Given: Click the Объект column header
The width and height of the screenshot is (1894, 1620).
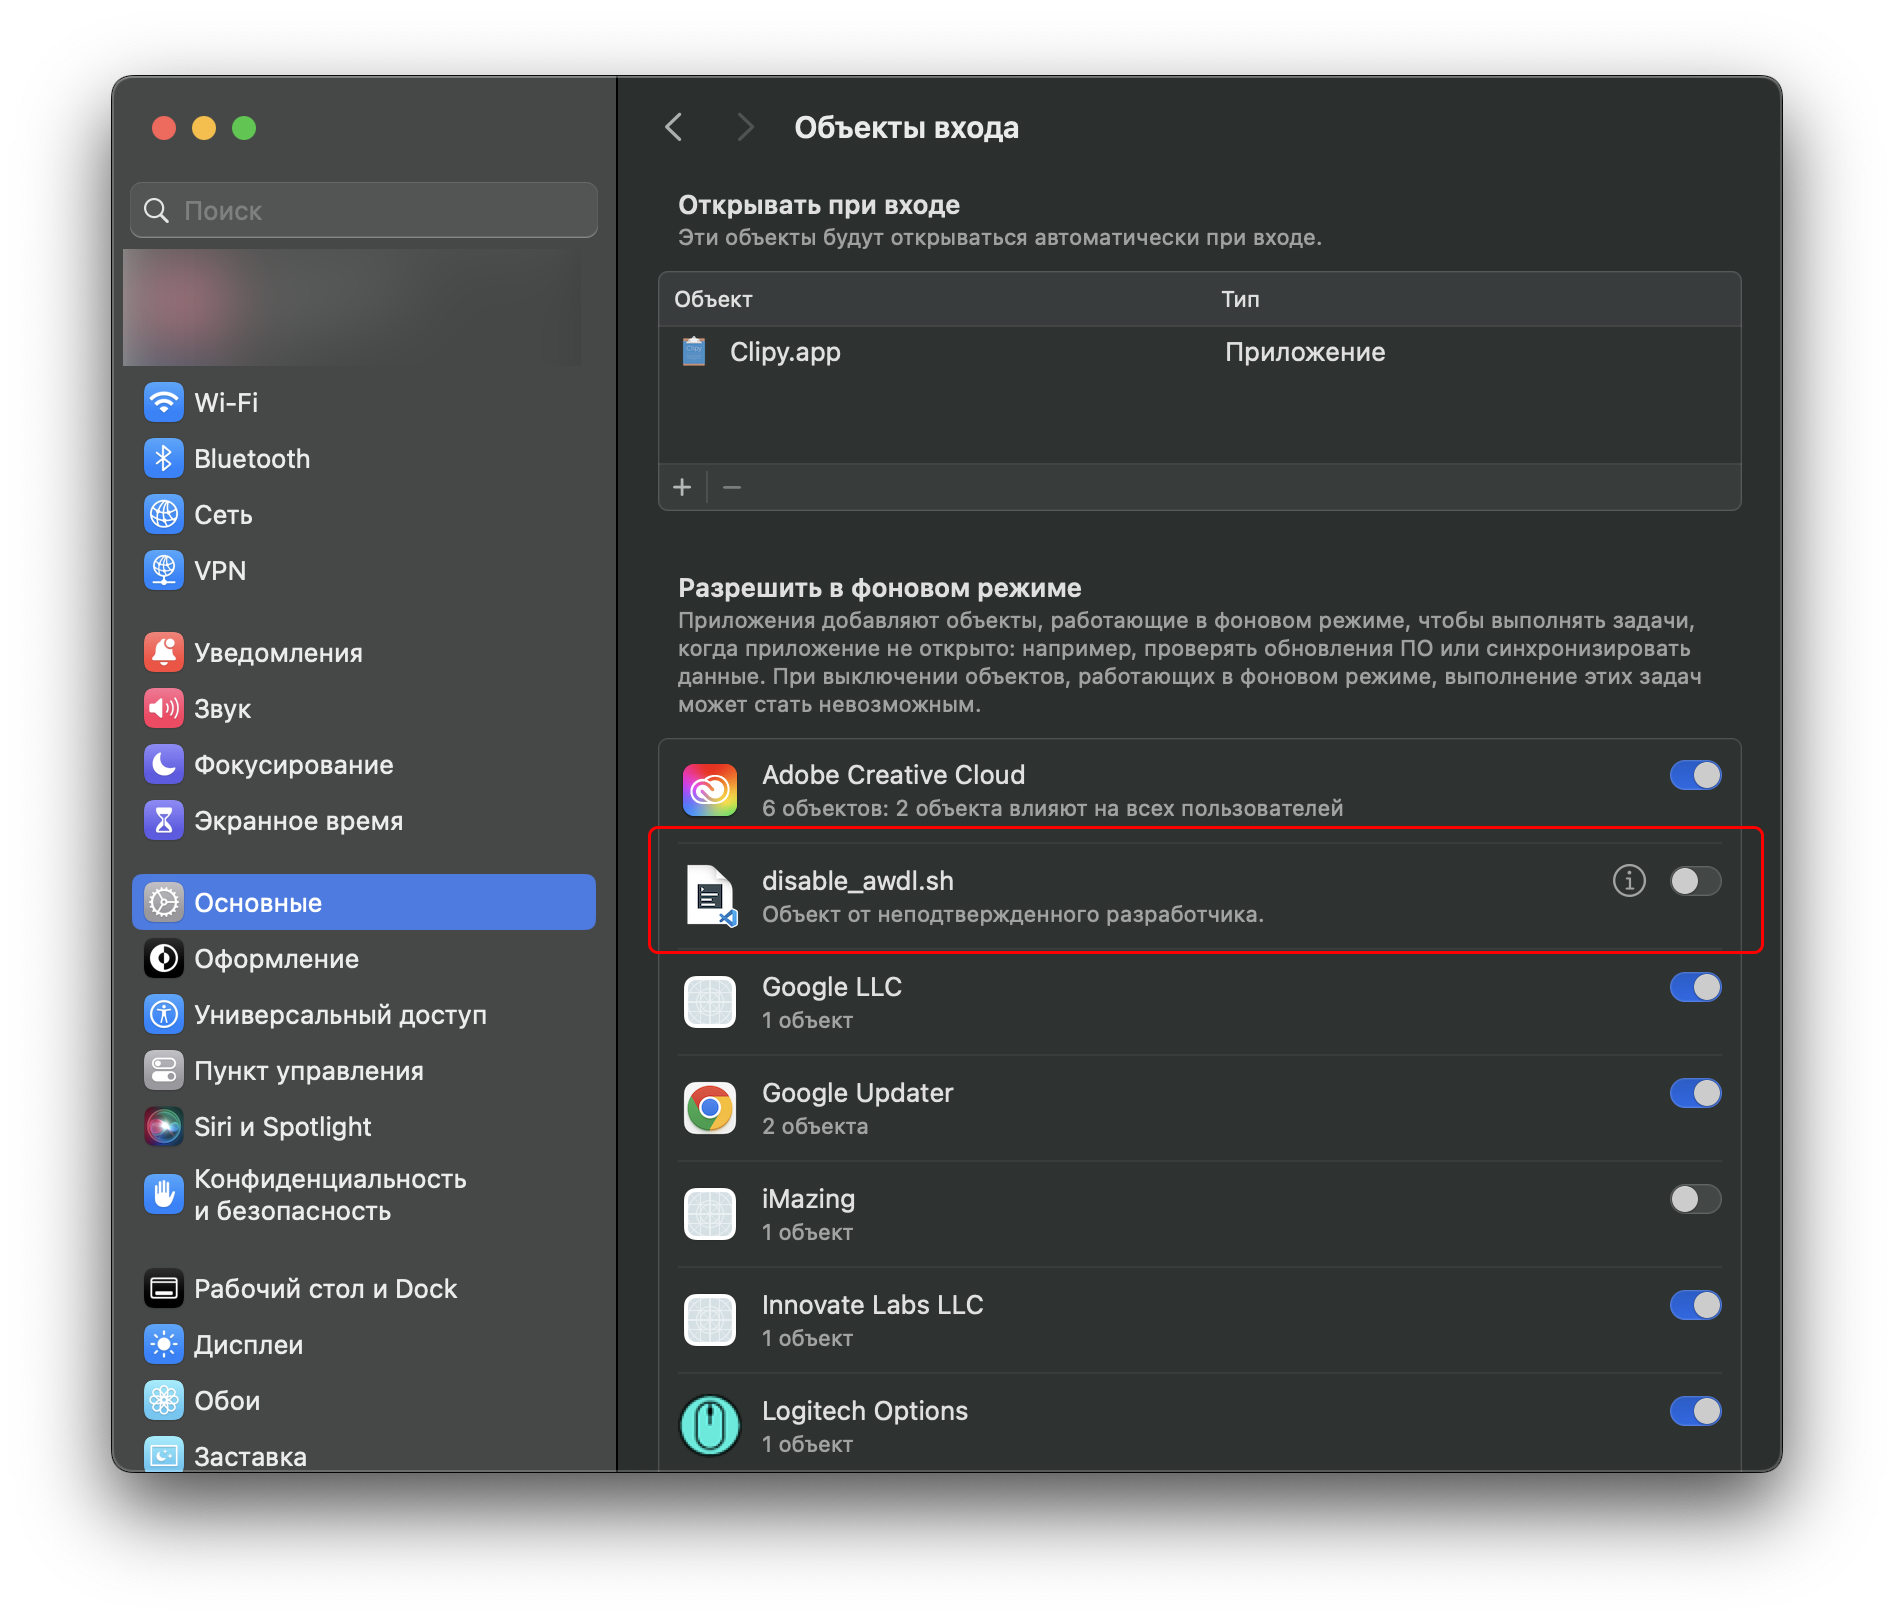Looking at the screenshot, I should (x=713, y=299).
